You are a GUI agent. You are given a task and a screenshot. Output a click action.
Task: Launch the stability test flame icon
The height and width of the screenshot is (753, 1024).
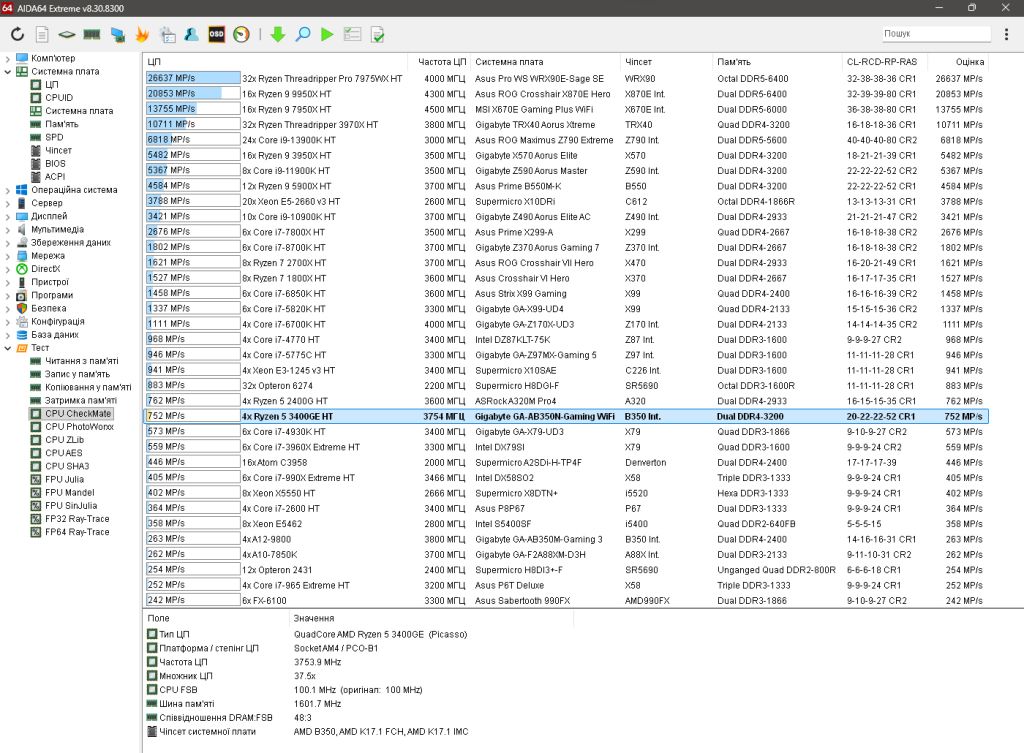[x=142, y=34]
